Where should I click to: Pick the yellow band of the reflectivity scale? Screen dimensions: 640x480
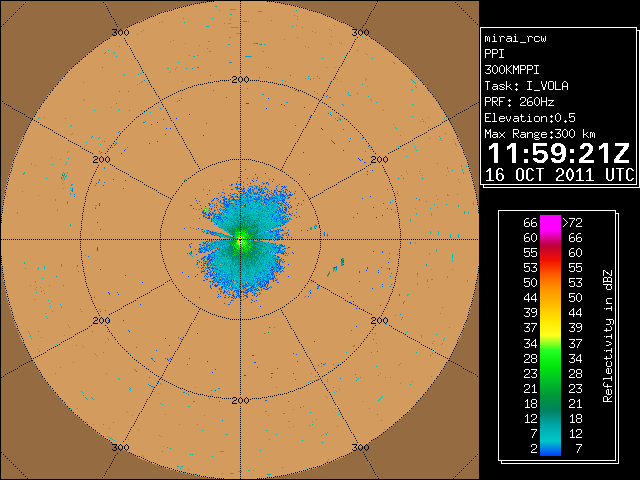click(x=550, y=327)
